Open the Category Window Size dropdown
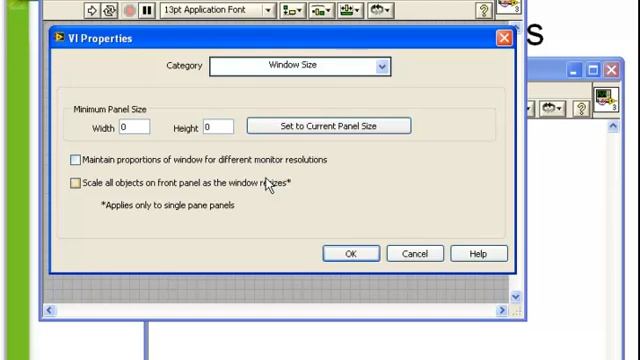 coord(300,66)
